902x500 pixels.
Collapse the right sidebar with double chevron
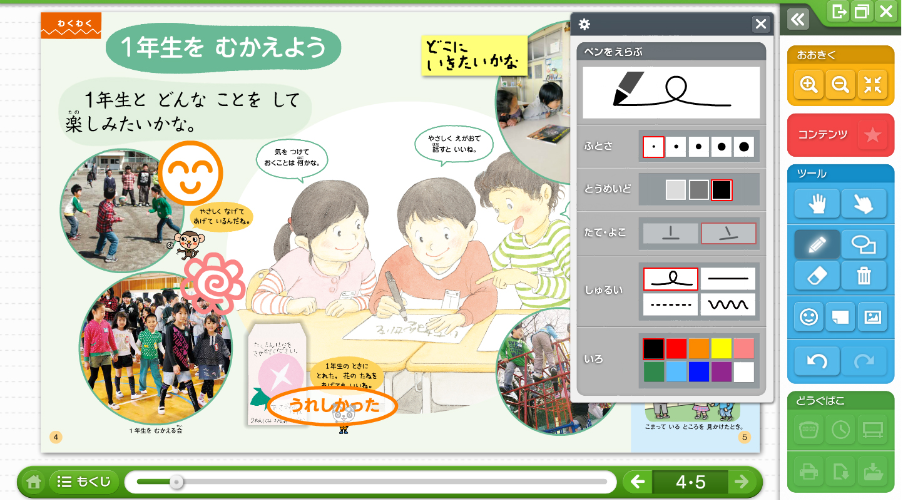click(797, 18)
